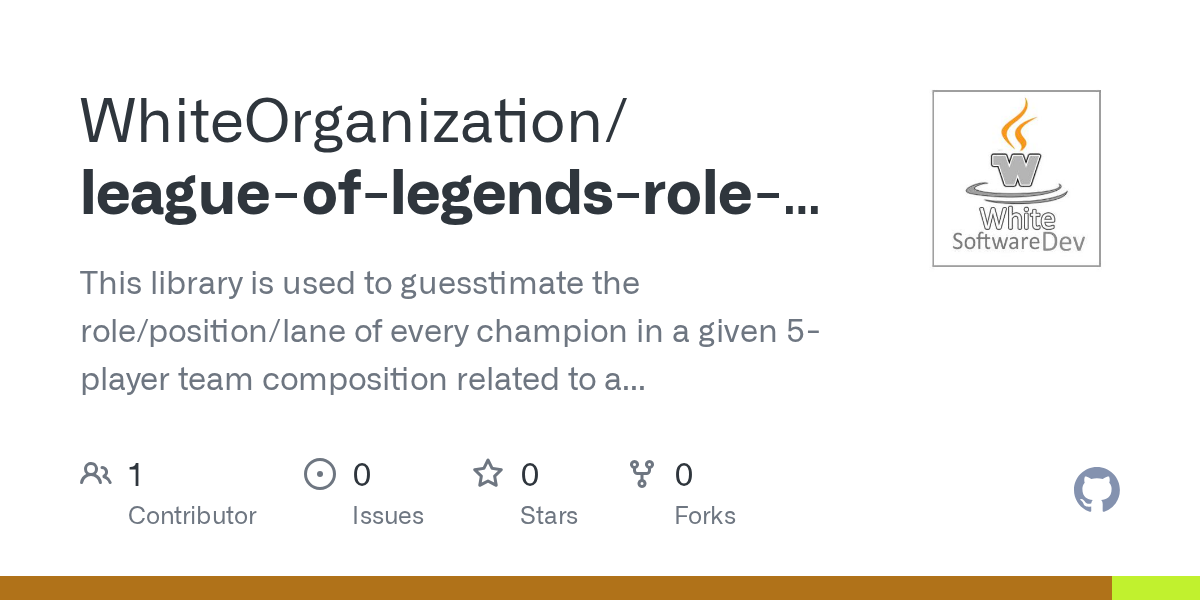Click the brown language bar segment
This screenshot has width=1200, height=600.
[x=555, y=588]
